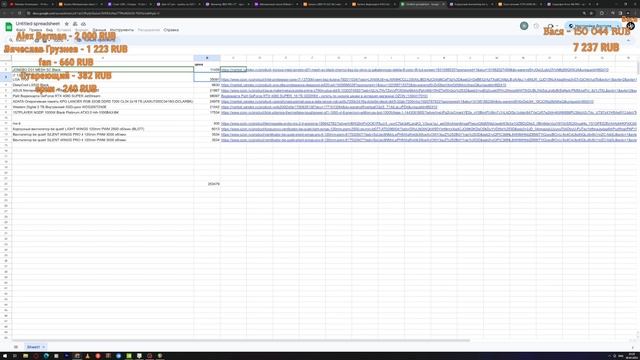The height and width of the screenshot is (360, 640).
Task: Open the taskbar clock and date
Action: [632, 356]
